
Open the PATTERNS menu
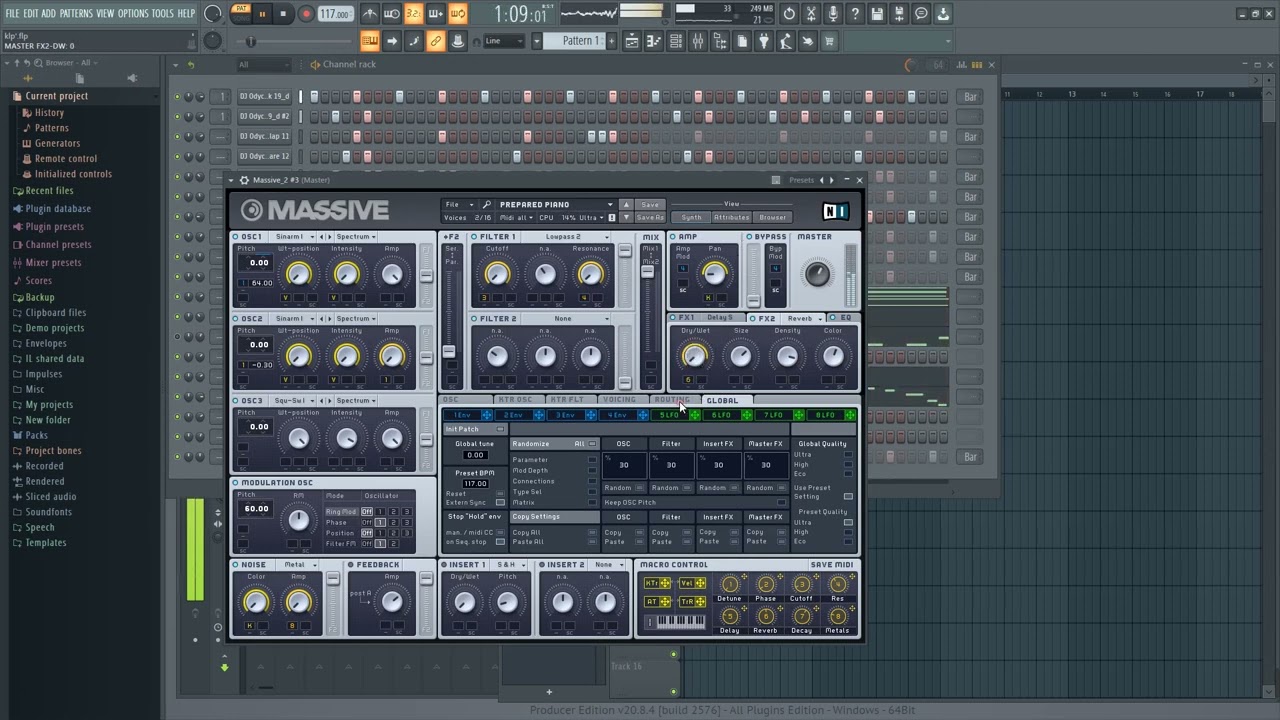point(76,13)
